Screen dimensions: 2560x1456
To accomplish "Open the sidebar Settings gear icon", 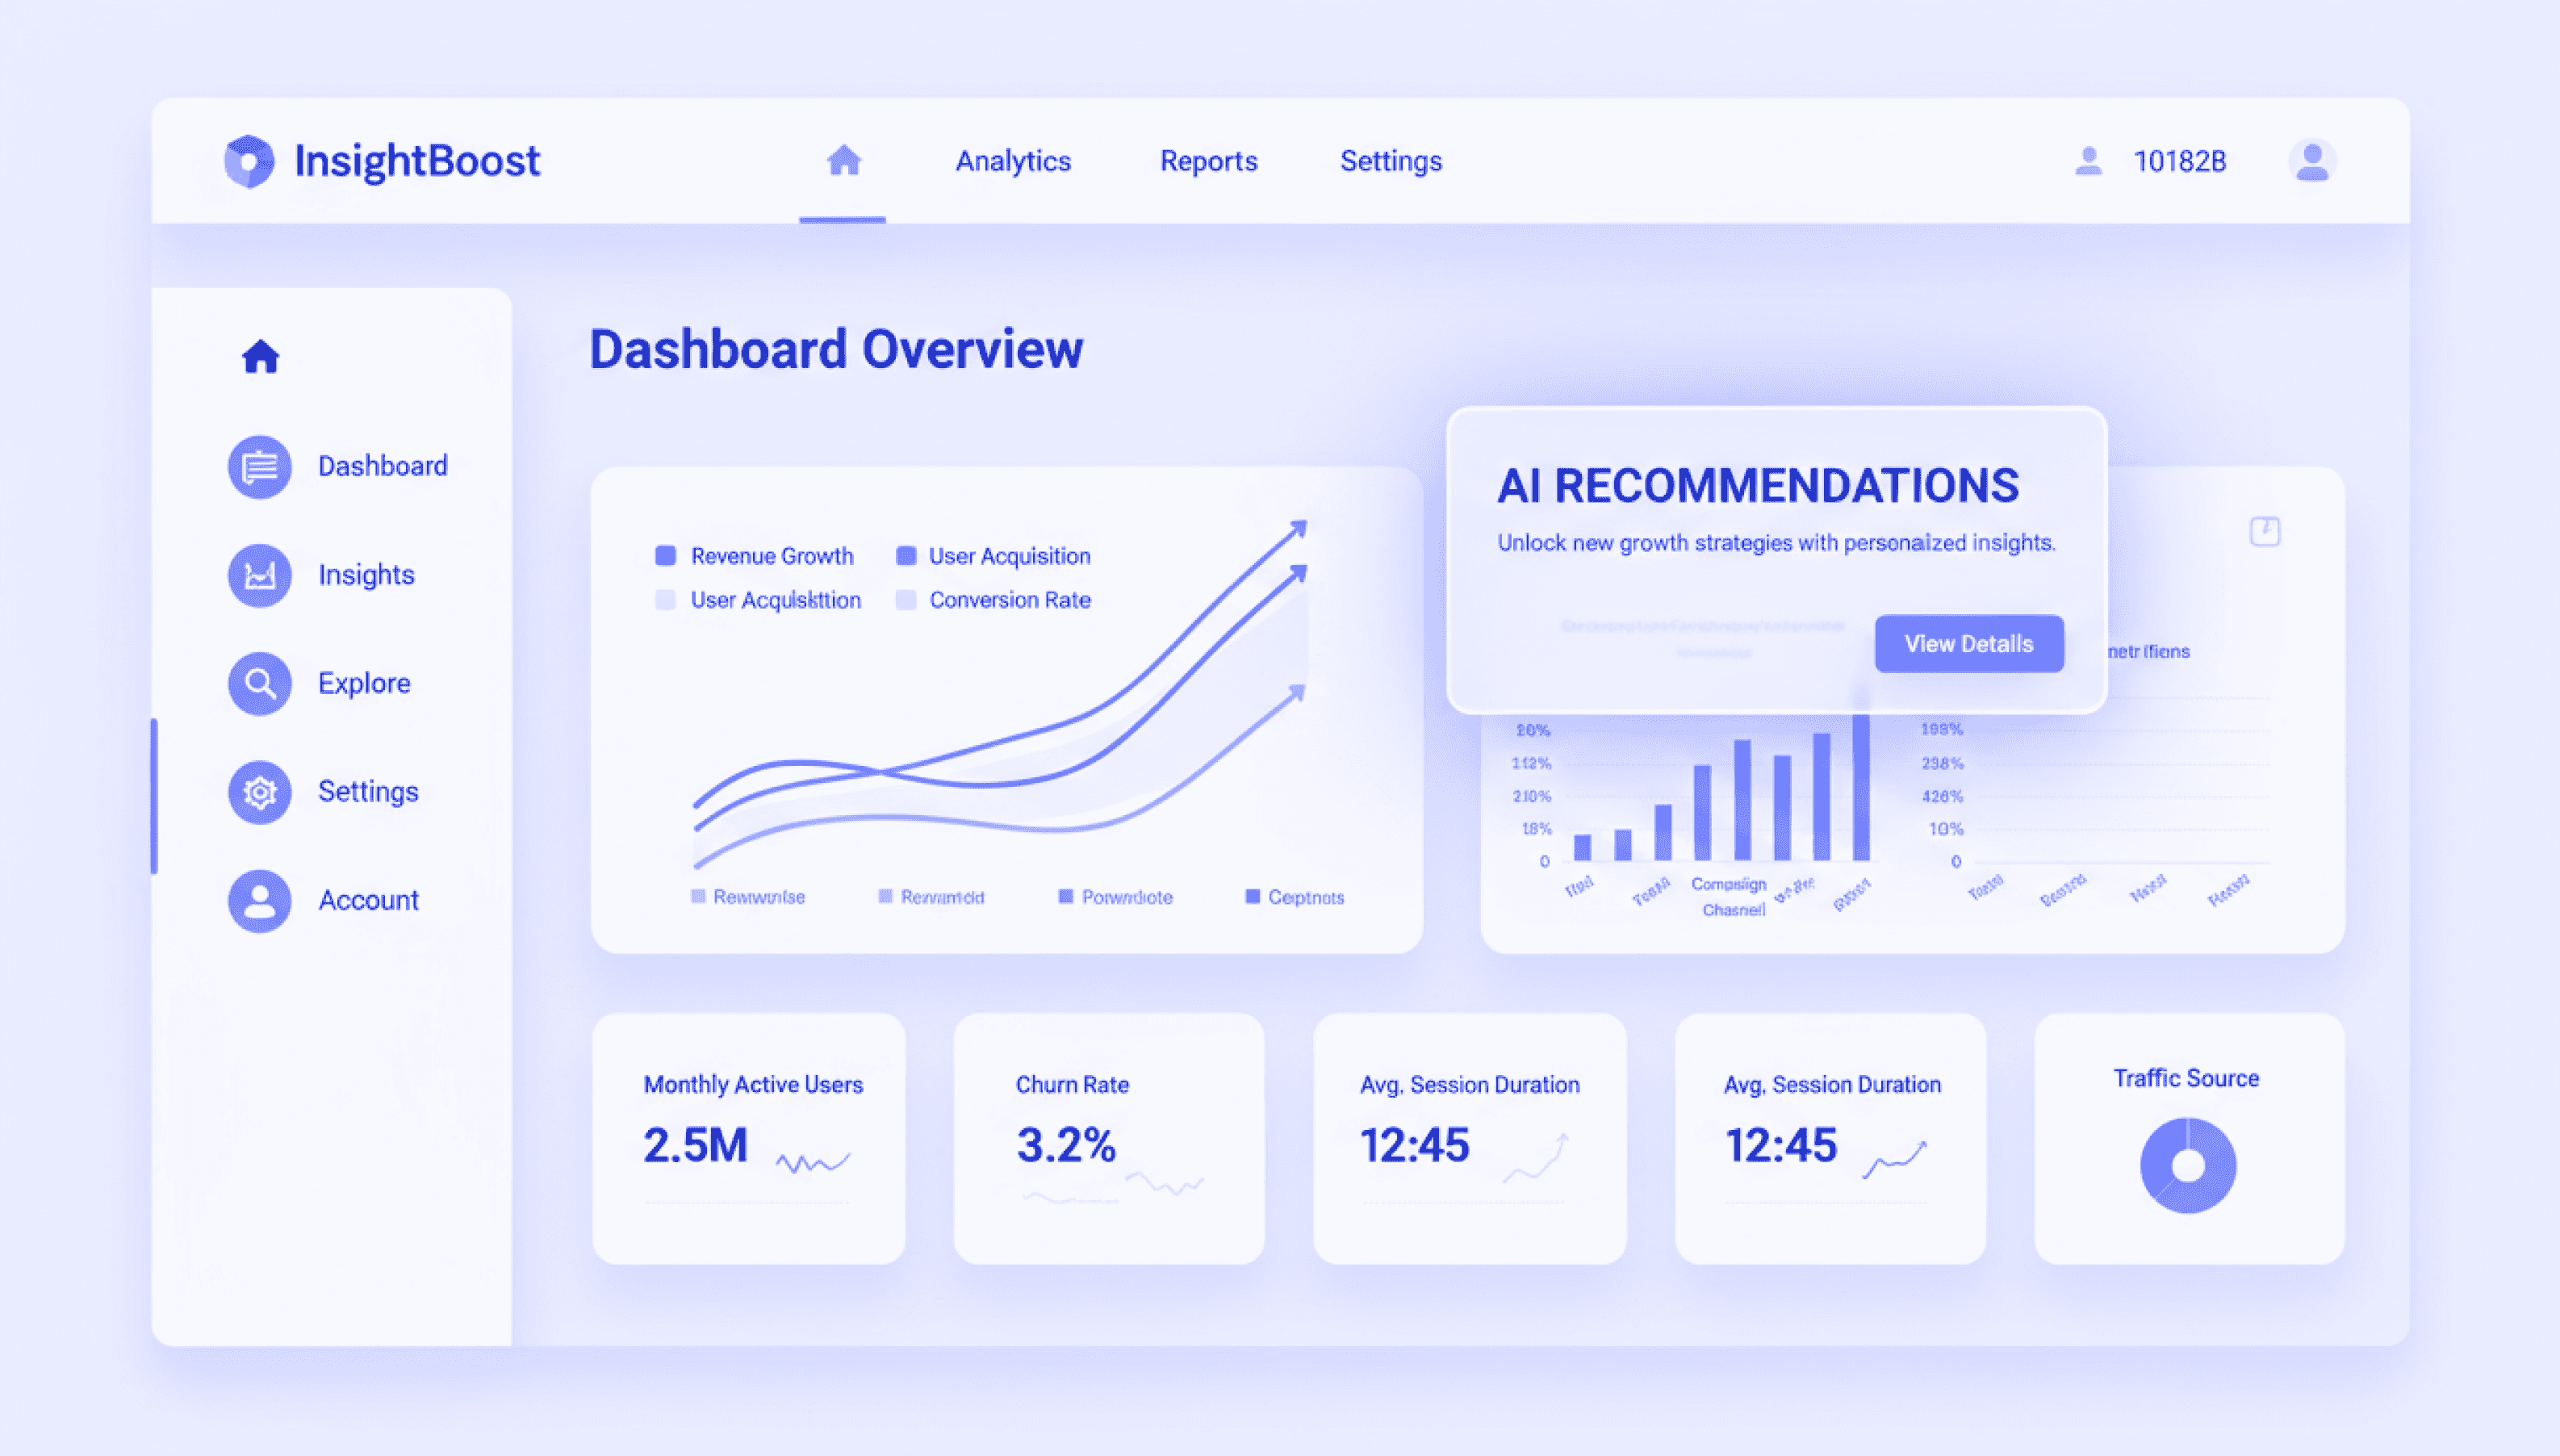I will (x=259, y=792).
